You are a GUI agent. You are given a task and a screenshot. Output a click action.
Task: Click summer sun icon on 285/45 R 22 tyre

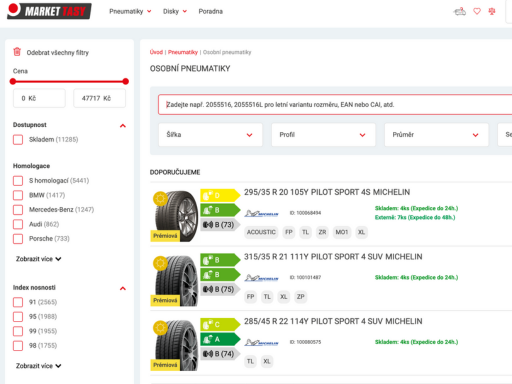tap(160, 328)
